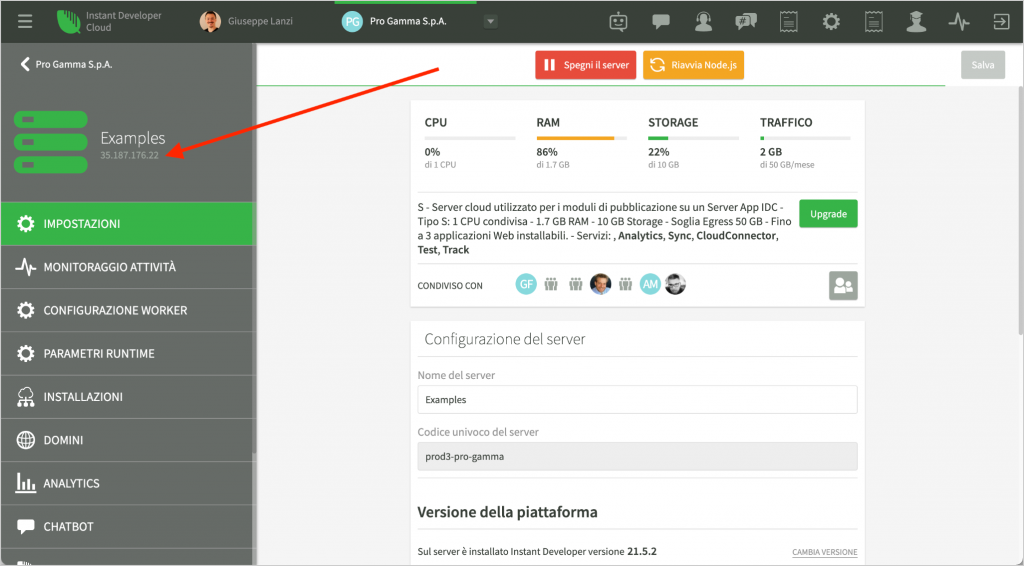Image resolution: width=1024 pixels, height=566 pixels.
Task: Click the cloud network icon beside Installazioni
Action: (25, 397)
